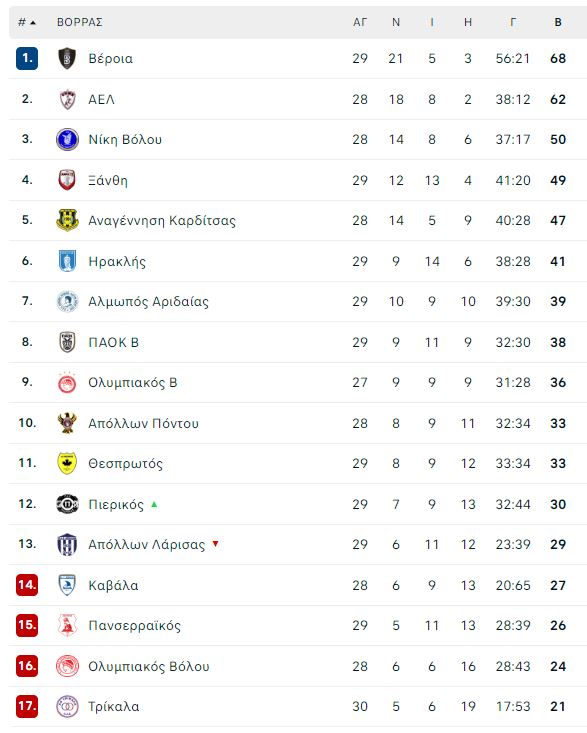Click the blue rank 1 position badge
The image size is (587, 733).
(27, 58)
